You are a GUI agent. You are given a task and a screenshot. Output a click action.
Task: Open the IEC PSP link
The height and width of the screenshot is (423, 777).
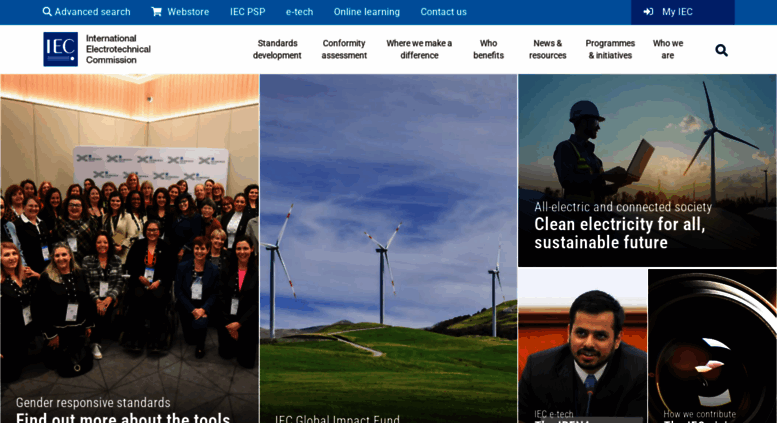pos(248,11)
